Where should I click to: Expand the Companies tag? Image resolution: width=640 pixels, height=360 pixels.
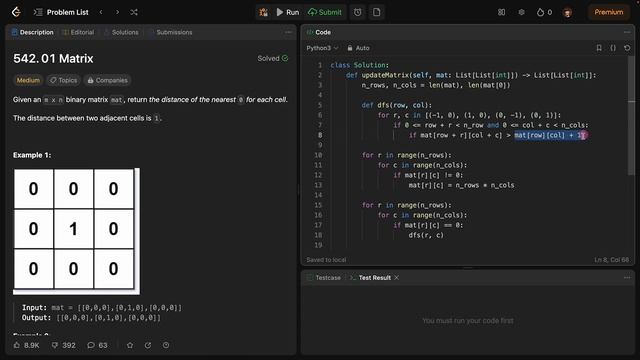108,80
